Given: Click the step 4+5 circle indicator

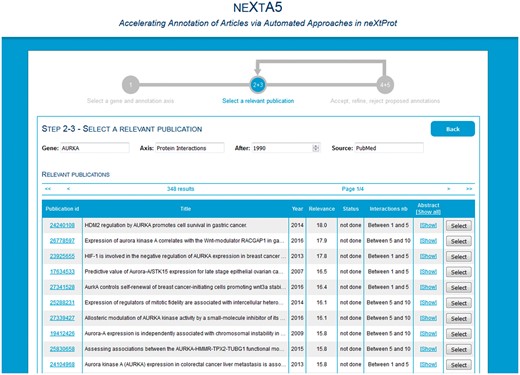Looking at the screenshot, I should click(385, 85).
